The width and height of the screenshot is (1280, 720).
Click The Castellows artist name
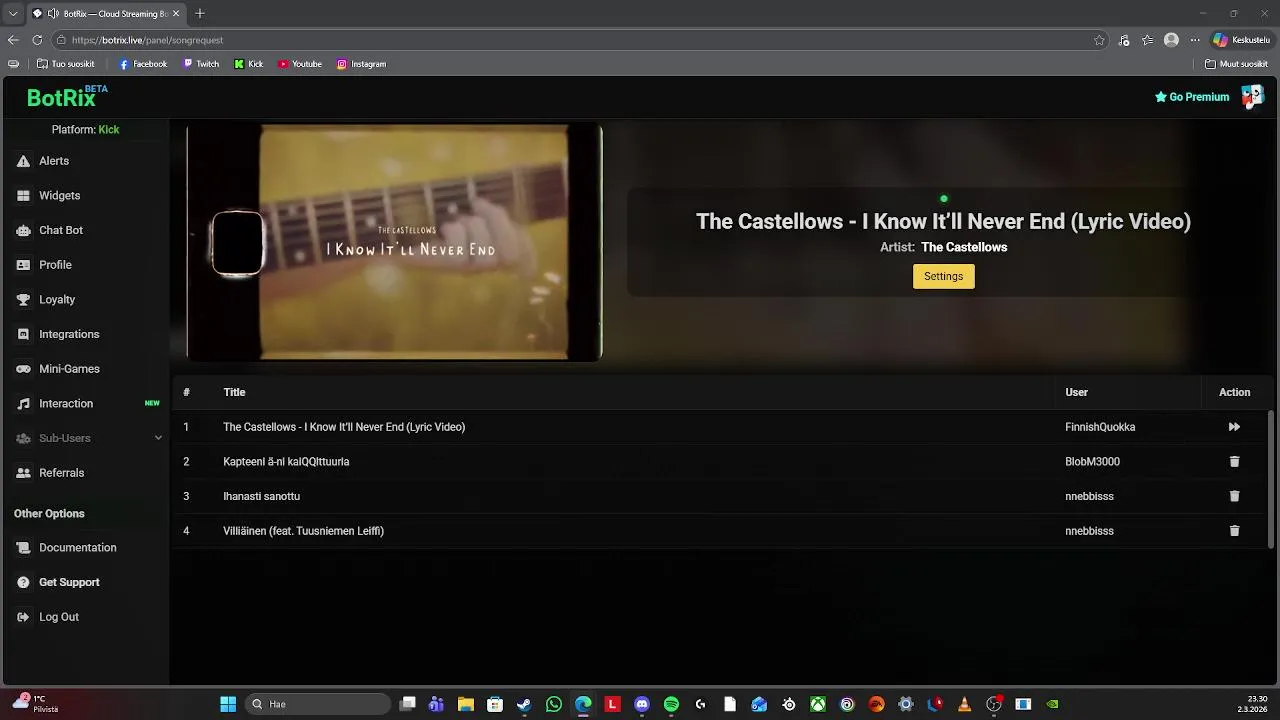pos(964,247)
